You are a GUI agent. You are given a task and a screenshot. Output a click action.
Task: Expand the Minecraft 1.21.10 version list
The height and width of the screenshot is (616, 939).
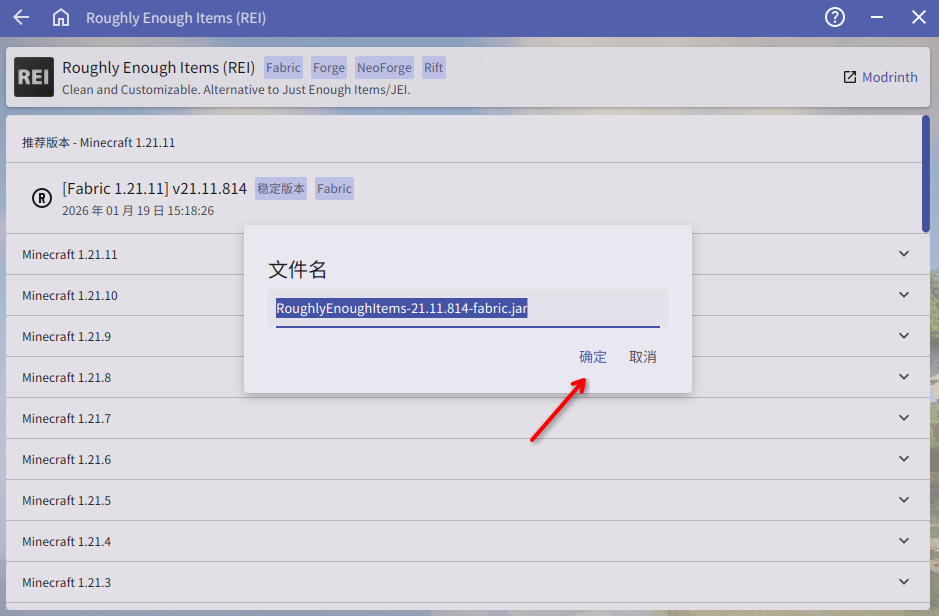point(904,296)
